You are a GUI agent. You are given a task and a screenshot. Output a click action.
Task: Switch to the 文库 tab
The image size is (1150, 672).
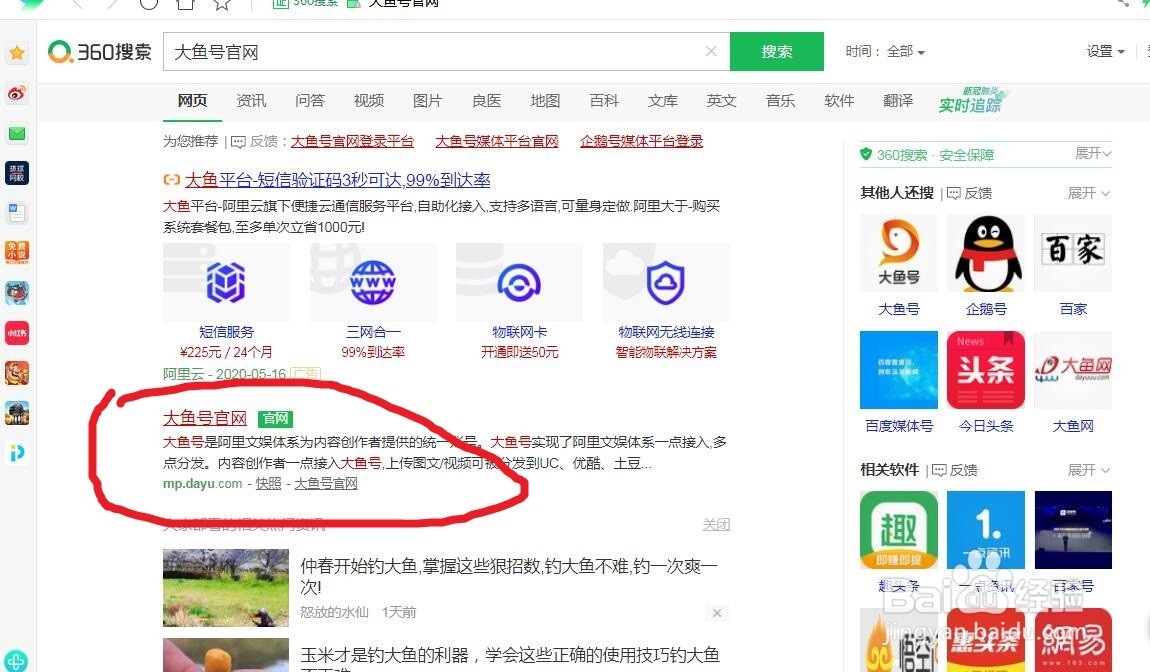tap(662, 101)
